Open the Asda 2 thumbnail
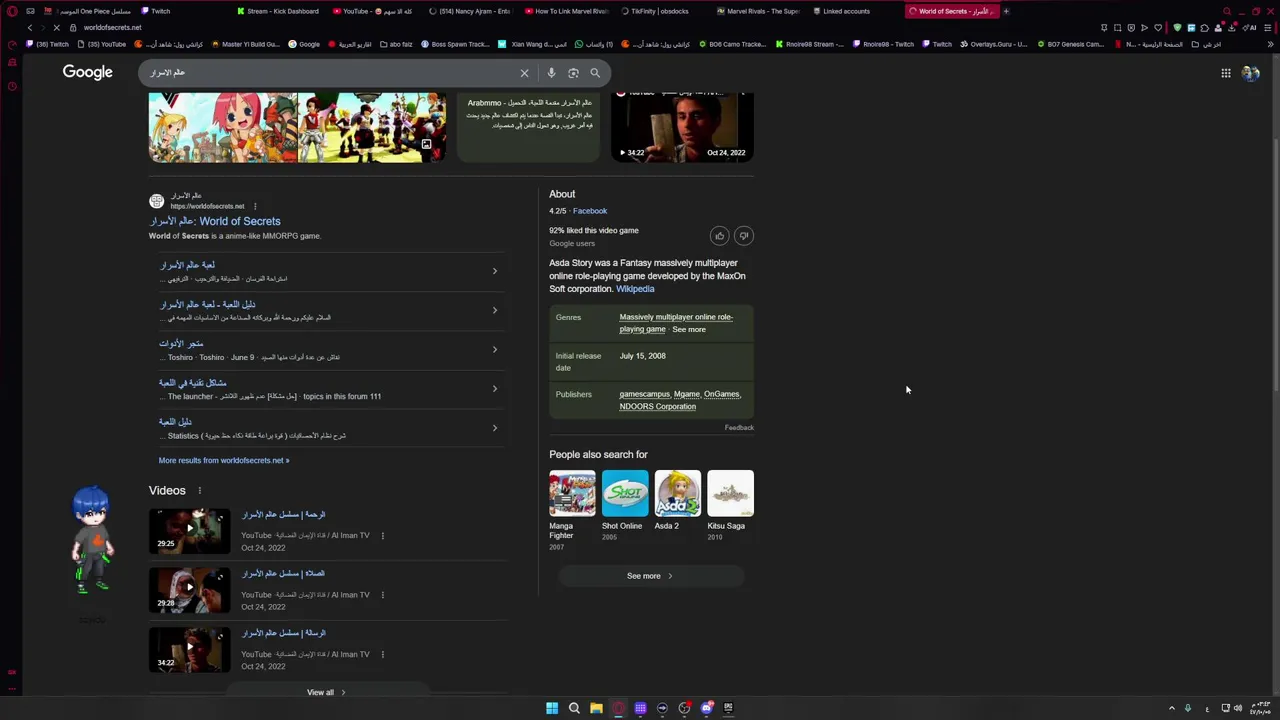 pos(678,493)
